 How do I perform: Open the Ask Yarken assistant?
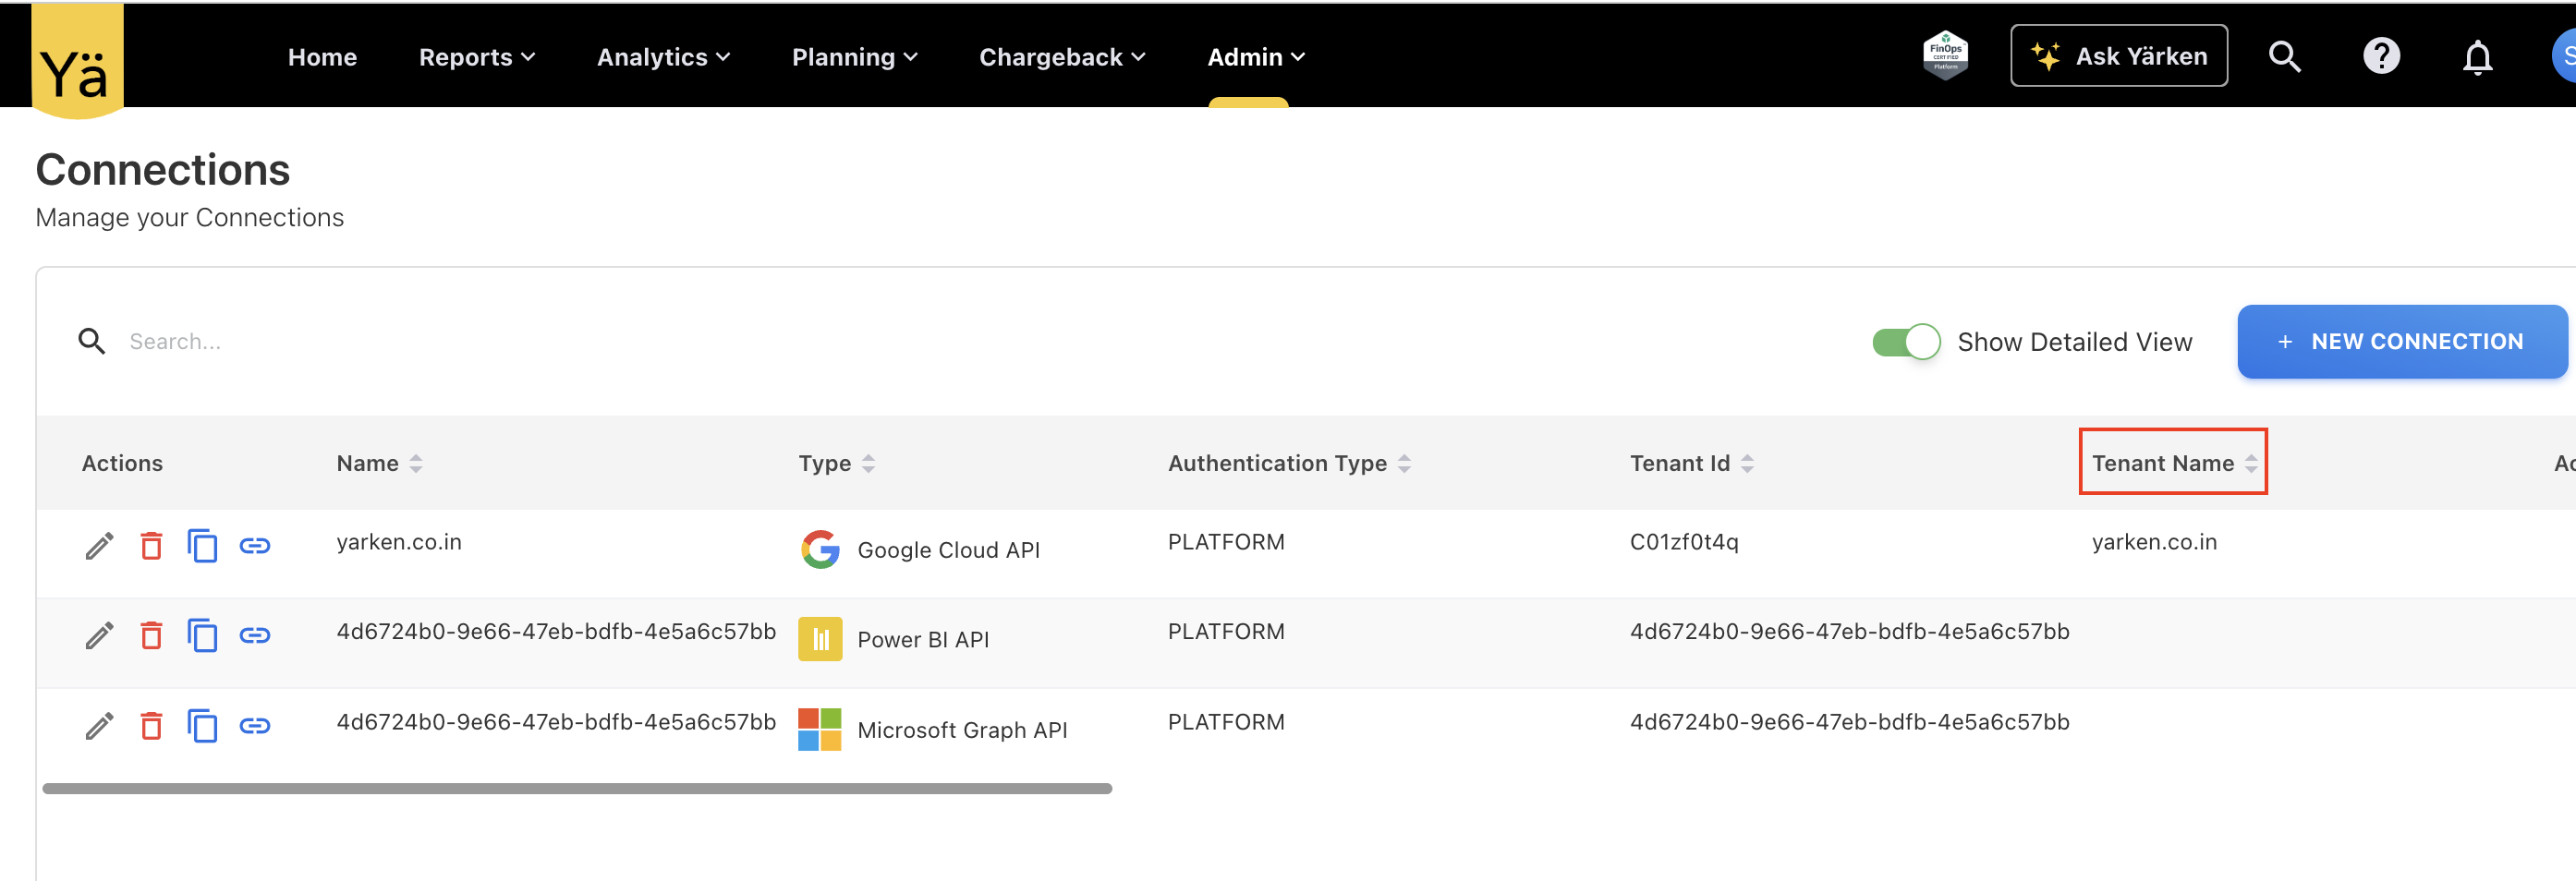pos(2118,56)
